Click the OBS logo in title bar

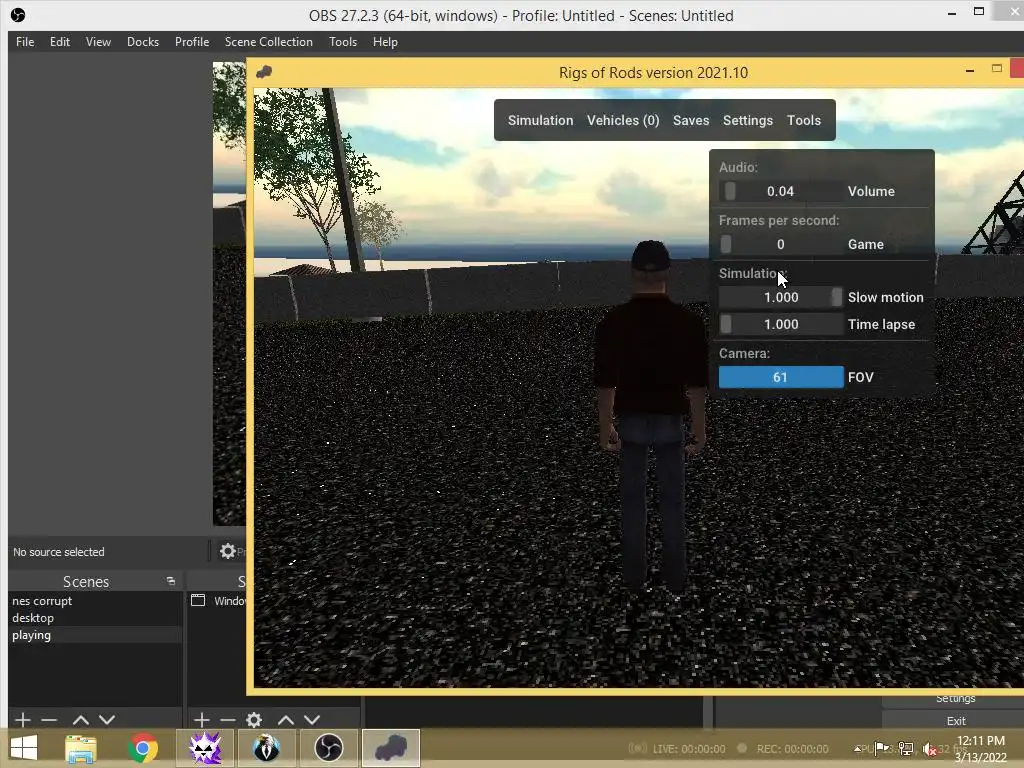click(18, 14)
